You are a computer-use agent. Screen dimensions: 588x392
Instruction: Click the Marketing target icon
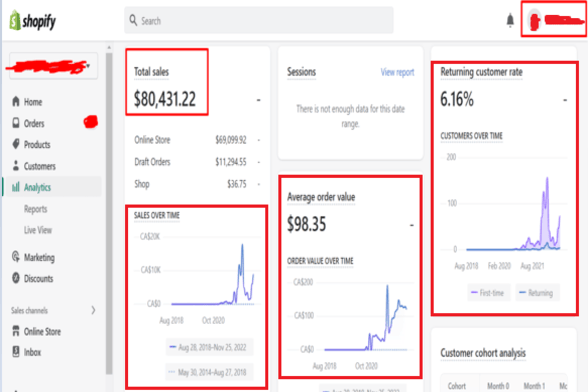coord(16,257)
